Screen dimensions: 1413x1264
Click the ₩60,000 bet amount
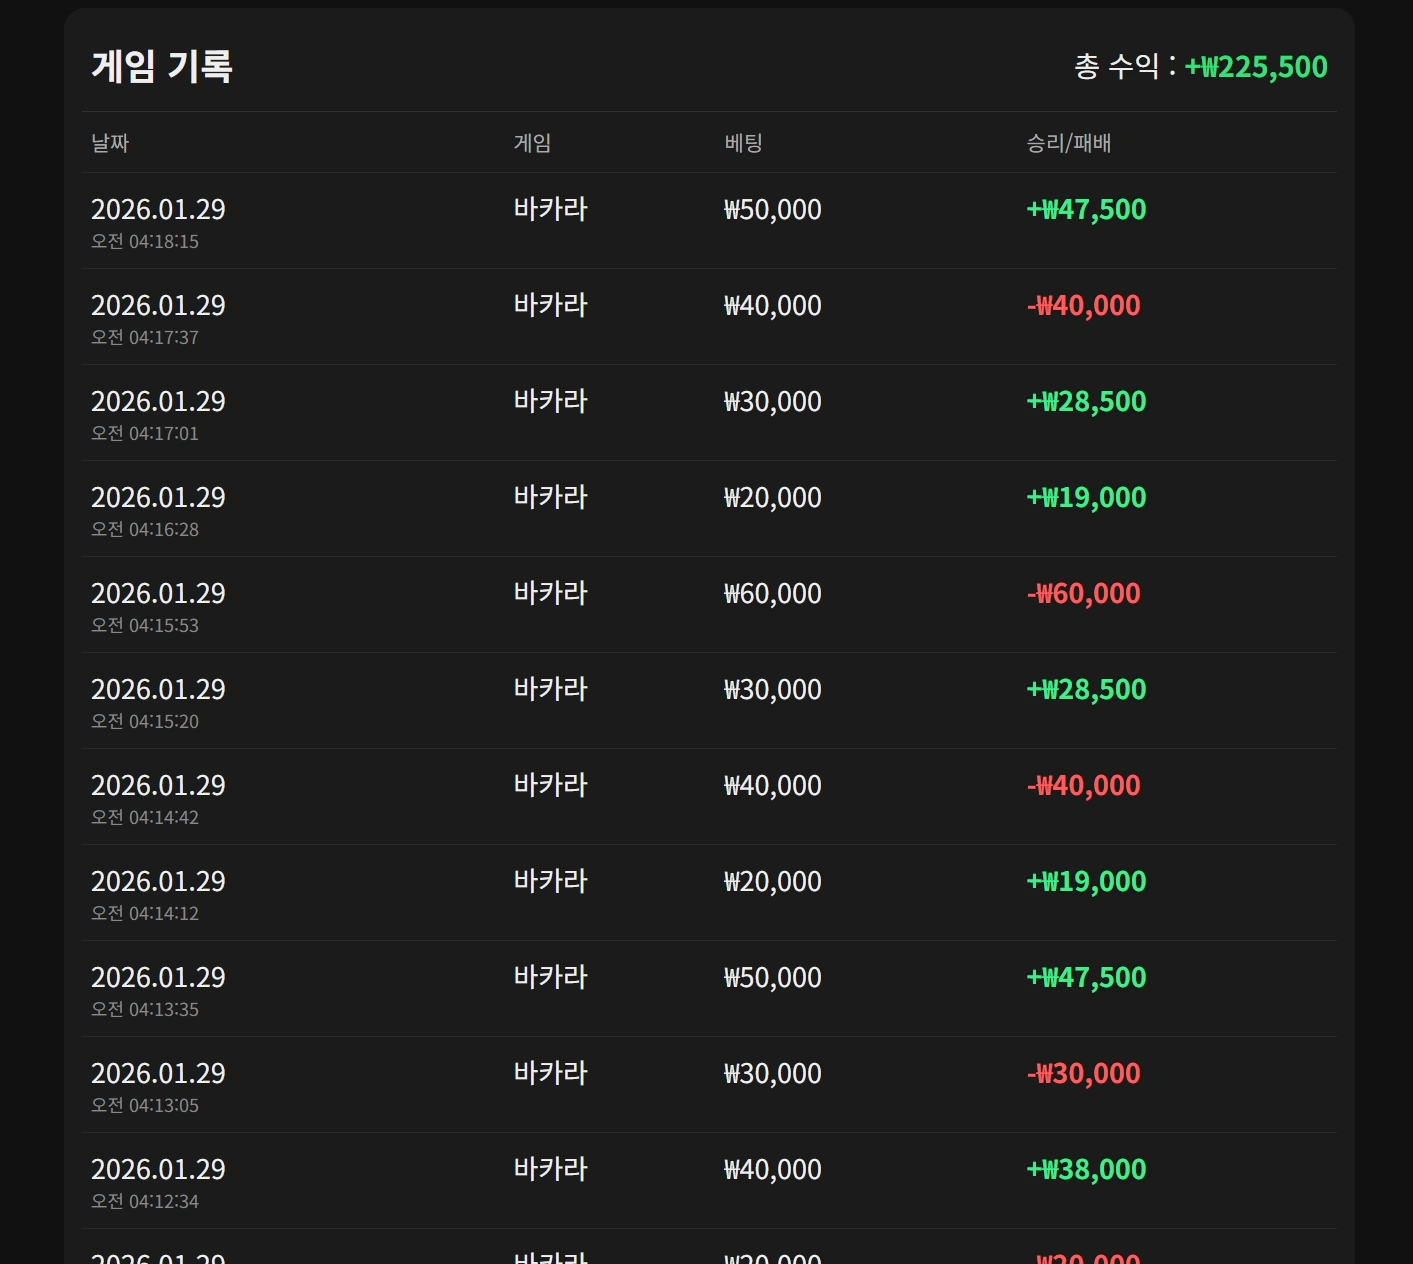[x=772, y=593]
